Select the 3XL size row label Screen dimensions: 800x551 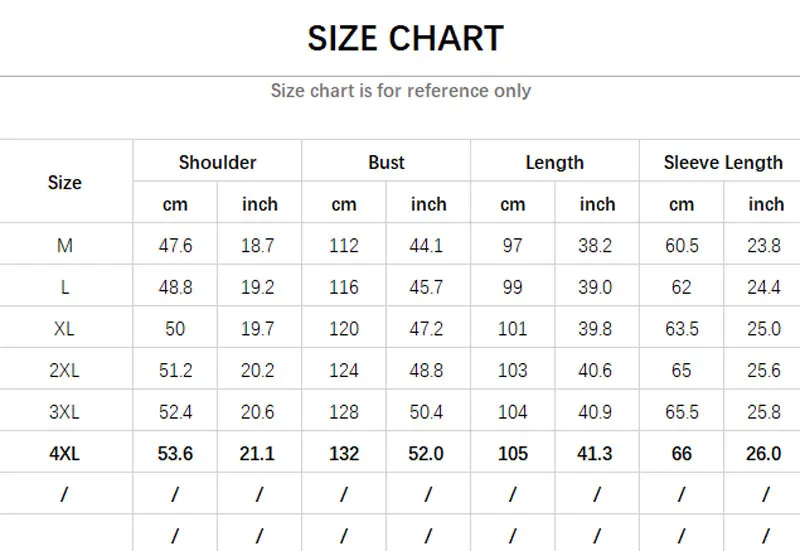[65, 412]
